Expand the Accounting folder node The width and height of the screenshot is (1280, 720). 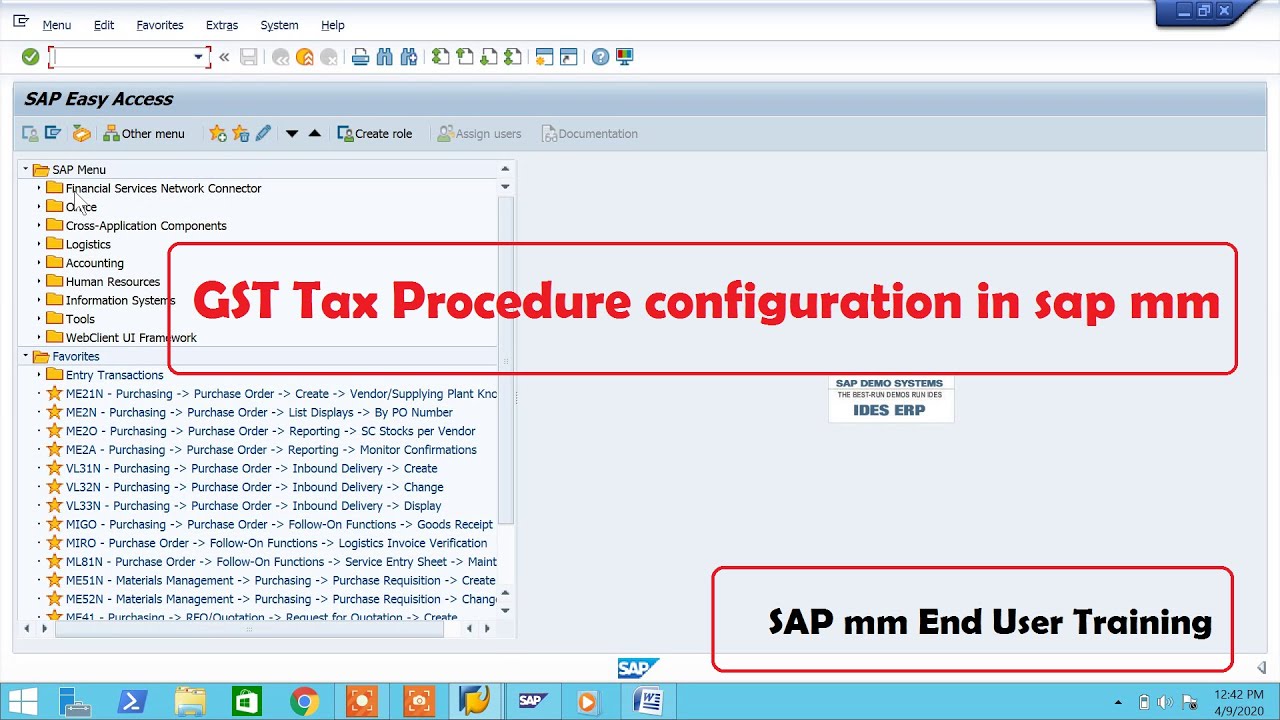39,263
